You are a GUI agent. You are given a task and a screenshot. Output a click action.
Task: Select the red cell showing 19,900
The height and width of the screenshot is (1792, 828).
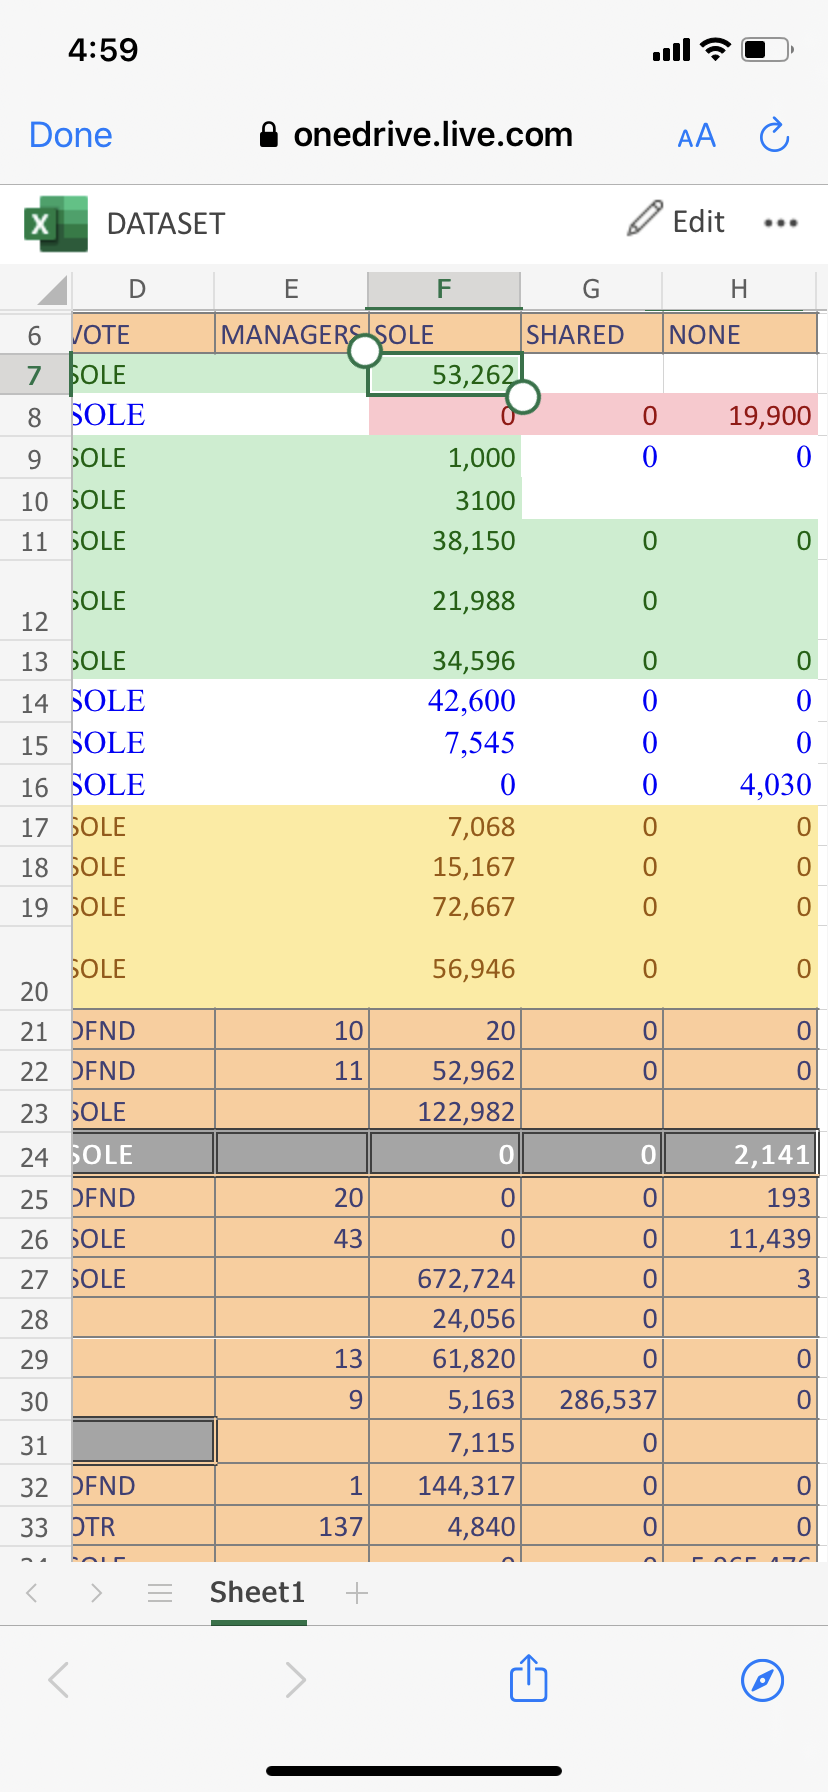click(741, 415)
